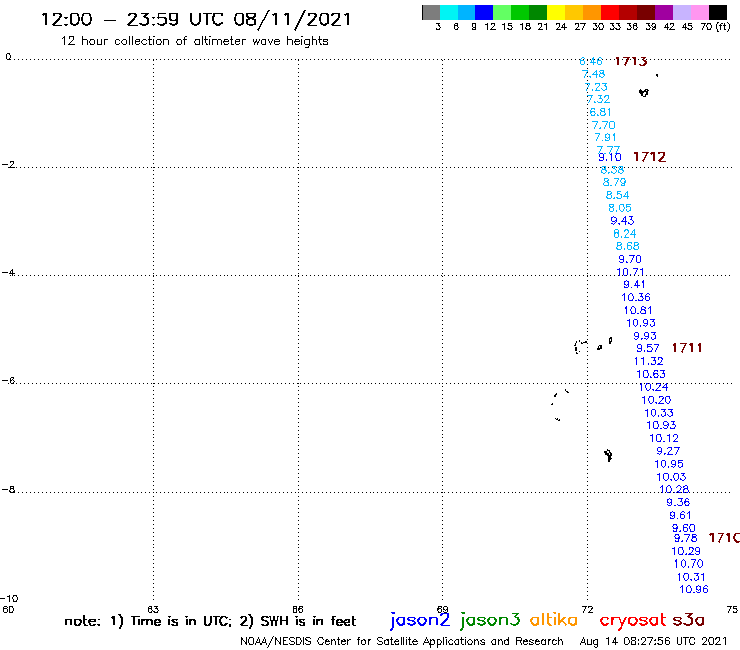Select the 7.23 wave height value
740x650 pixels.
[596, 87]
